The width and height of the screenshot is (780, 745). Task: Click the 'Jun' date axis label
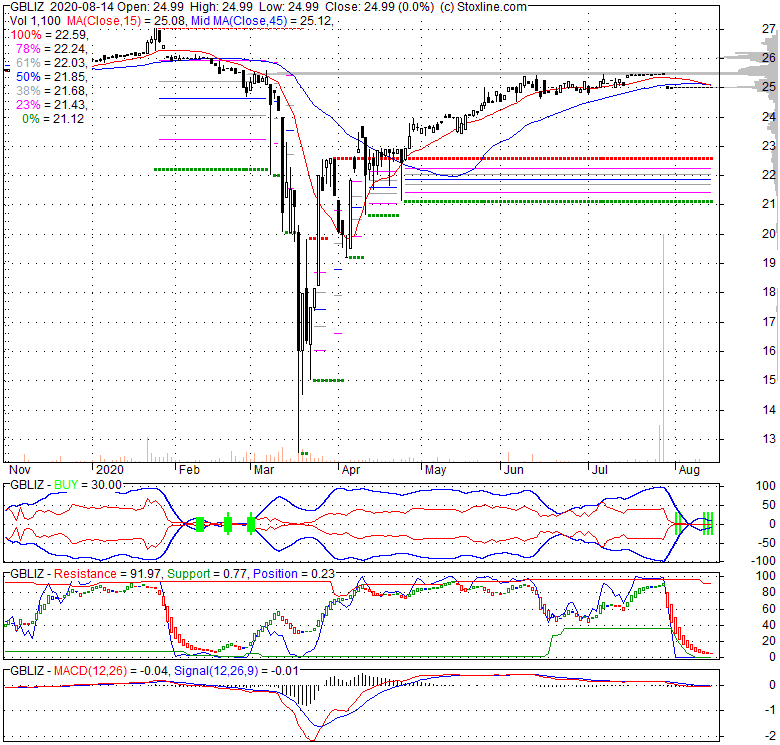tap(513, 470)
